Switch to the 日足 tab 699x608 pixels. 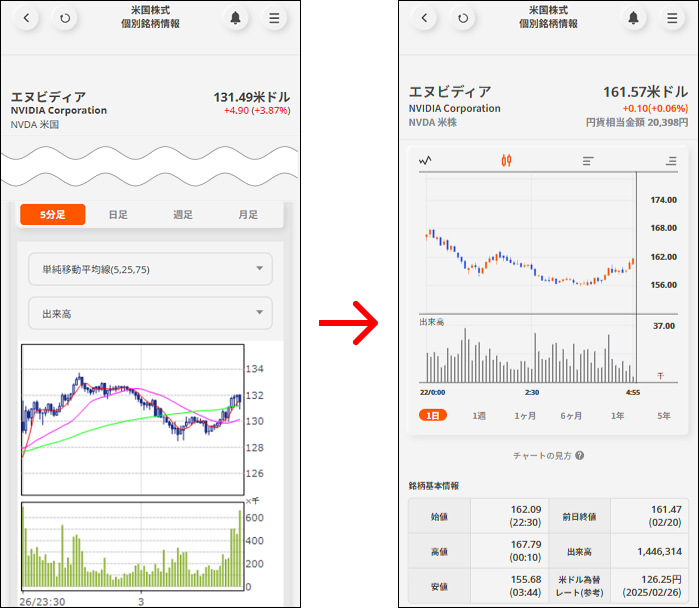[118, 214]
